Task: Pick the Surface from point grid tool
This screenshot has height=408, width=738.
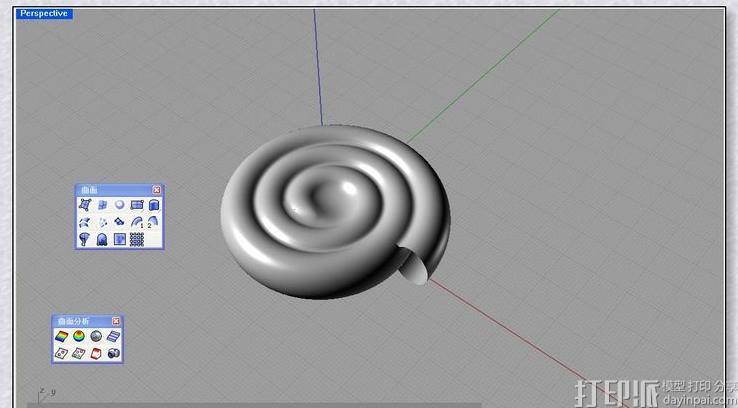Action: point(137,239)
